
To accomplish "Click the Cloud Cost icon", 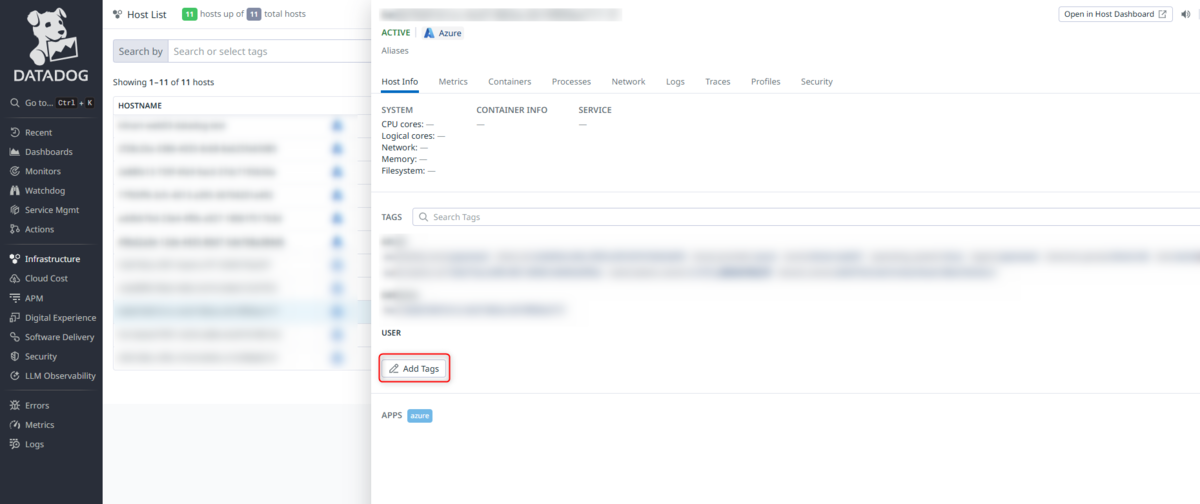I will pyautogui.click(x=14, y=278).
